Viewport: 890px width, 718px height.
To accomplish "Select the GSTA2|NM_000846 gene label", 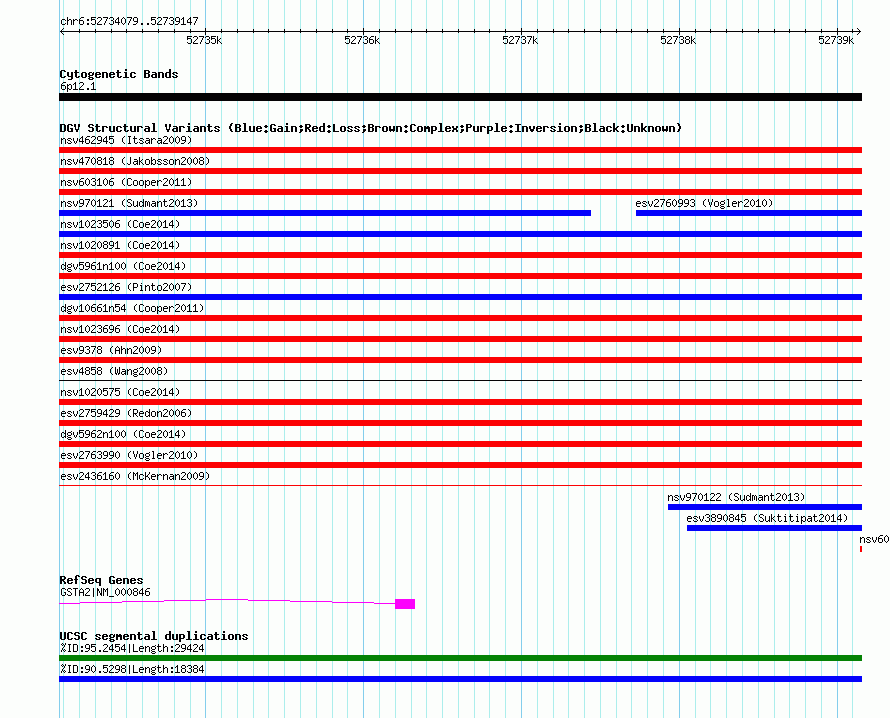I will pyautogui.click(x=105, y=593).
